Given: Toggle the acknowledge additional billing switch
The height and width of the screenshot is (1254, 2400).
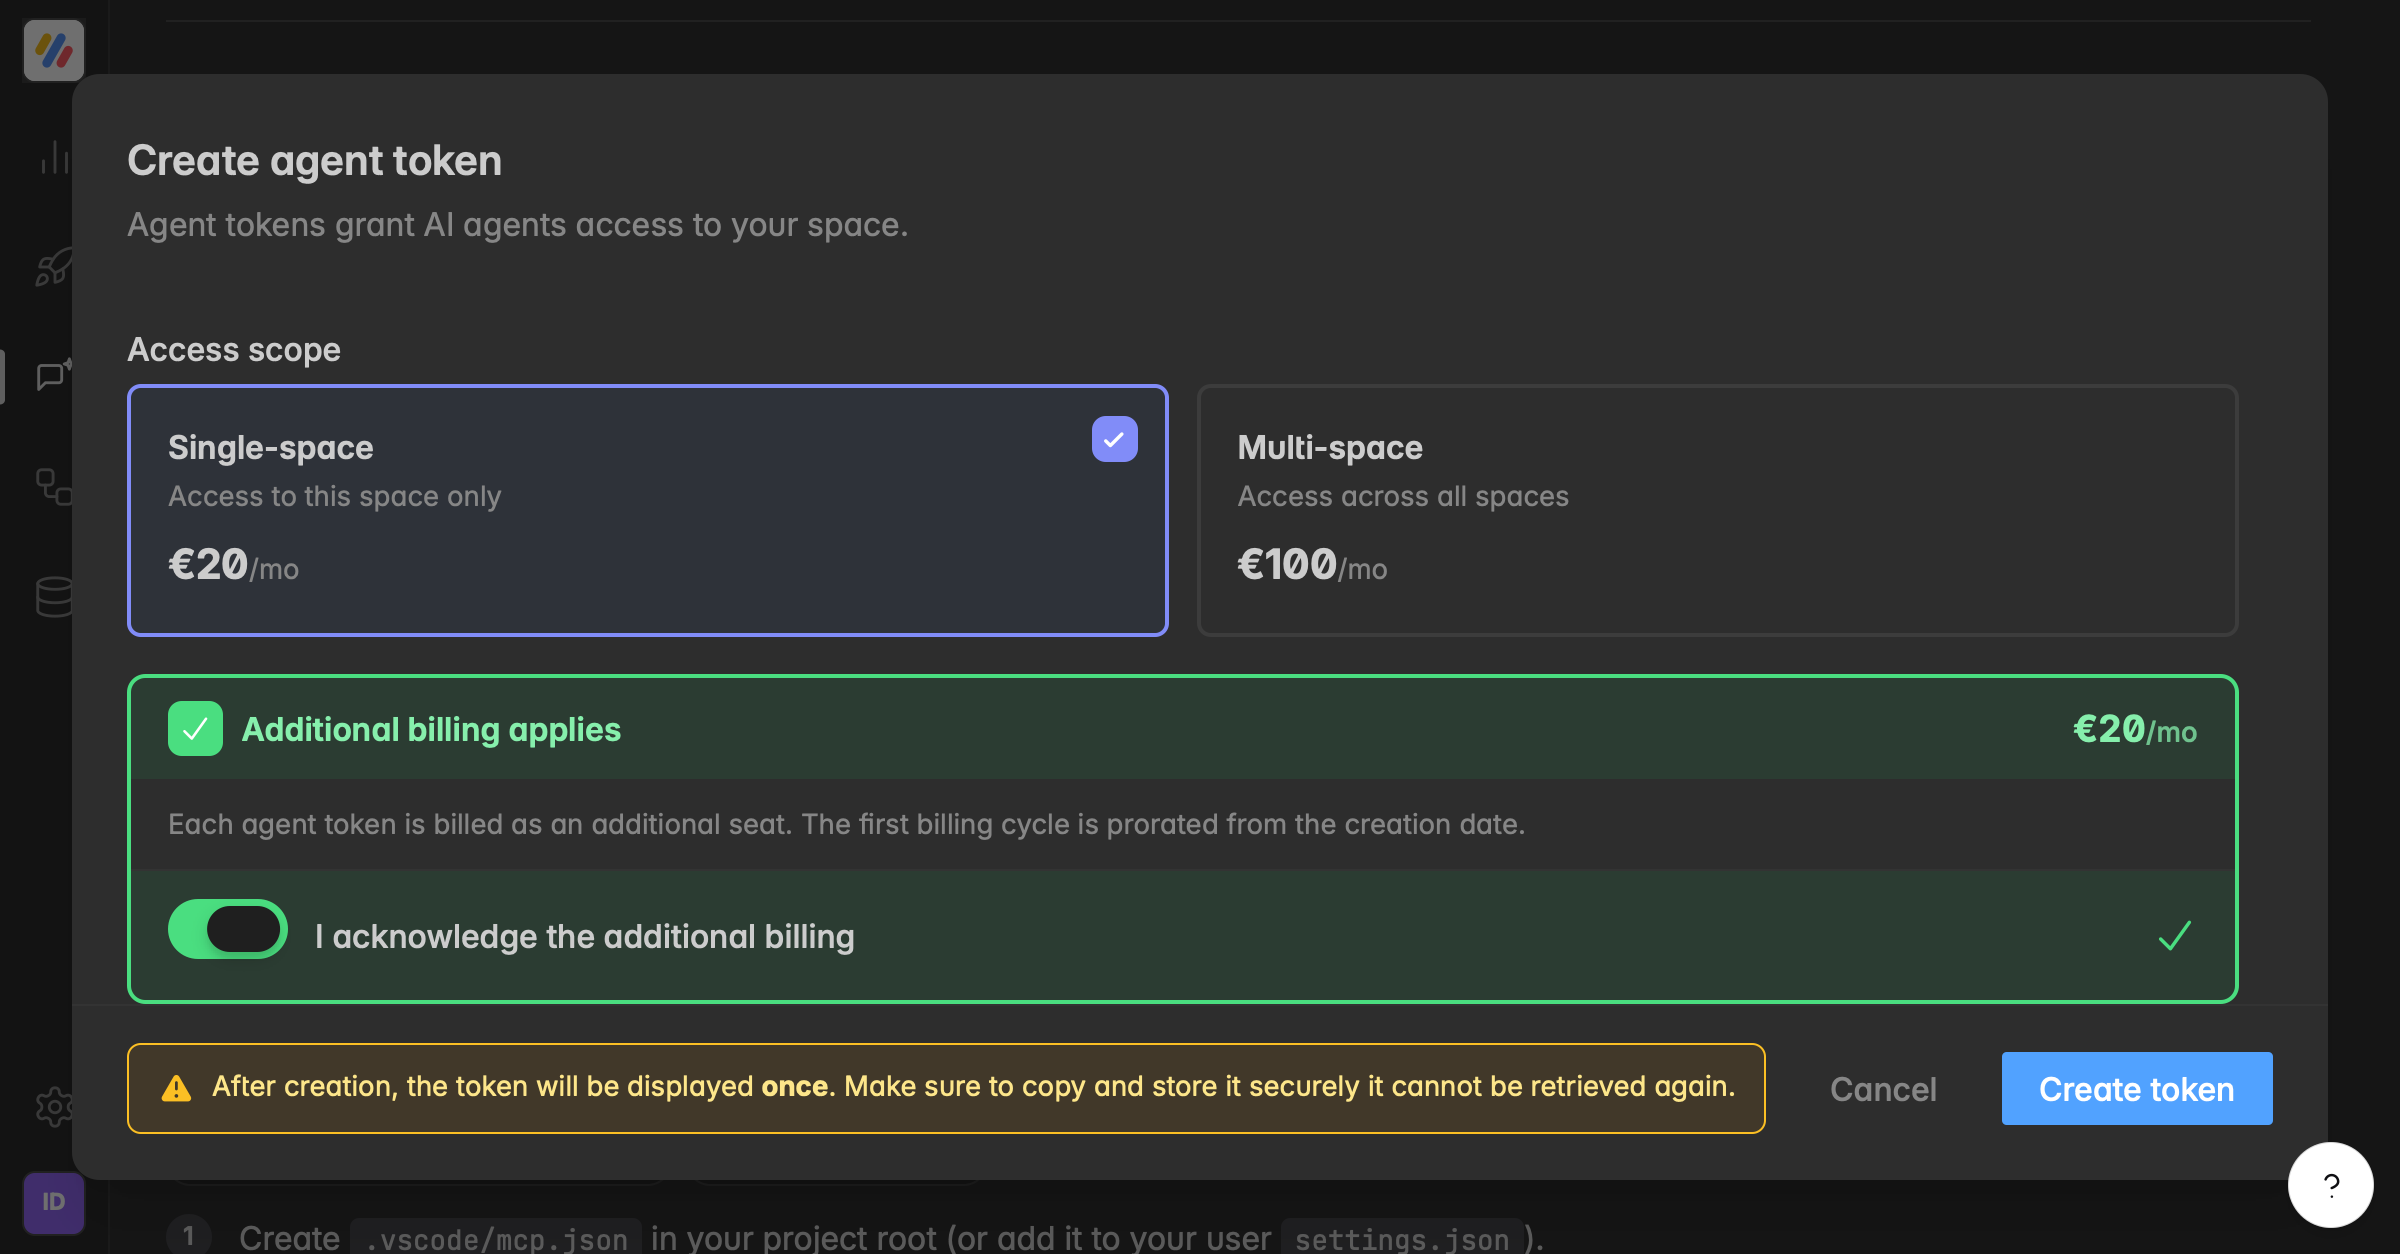Looking at the screenshot, I should pyautogui.click(x=228, y=929).
